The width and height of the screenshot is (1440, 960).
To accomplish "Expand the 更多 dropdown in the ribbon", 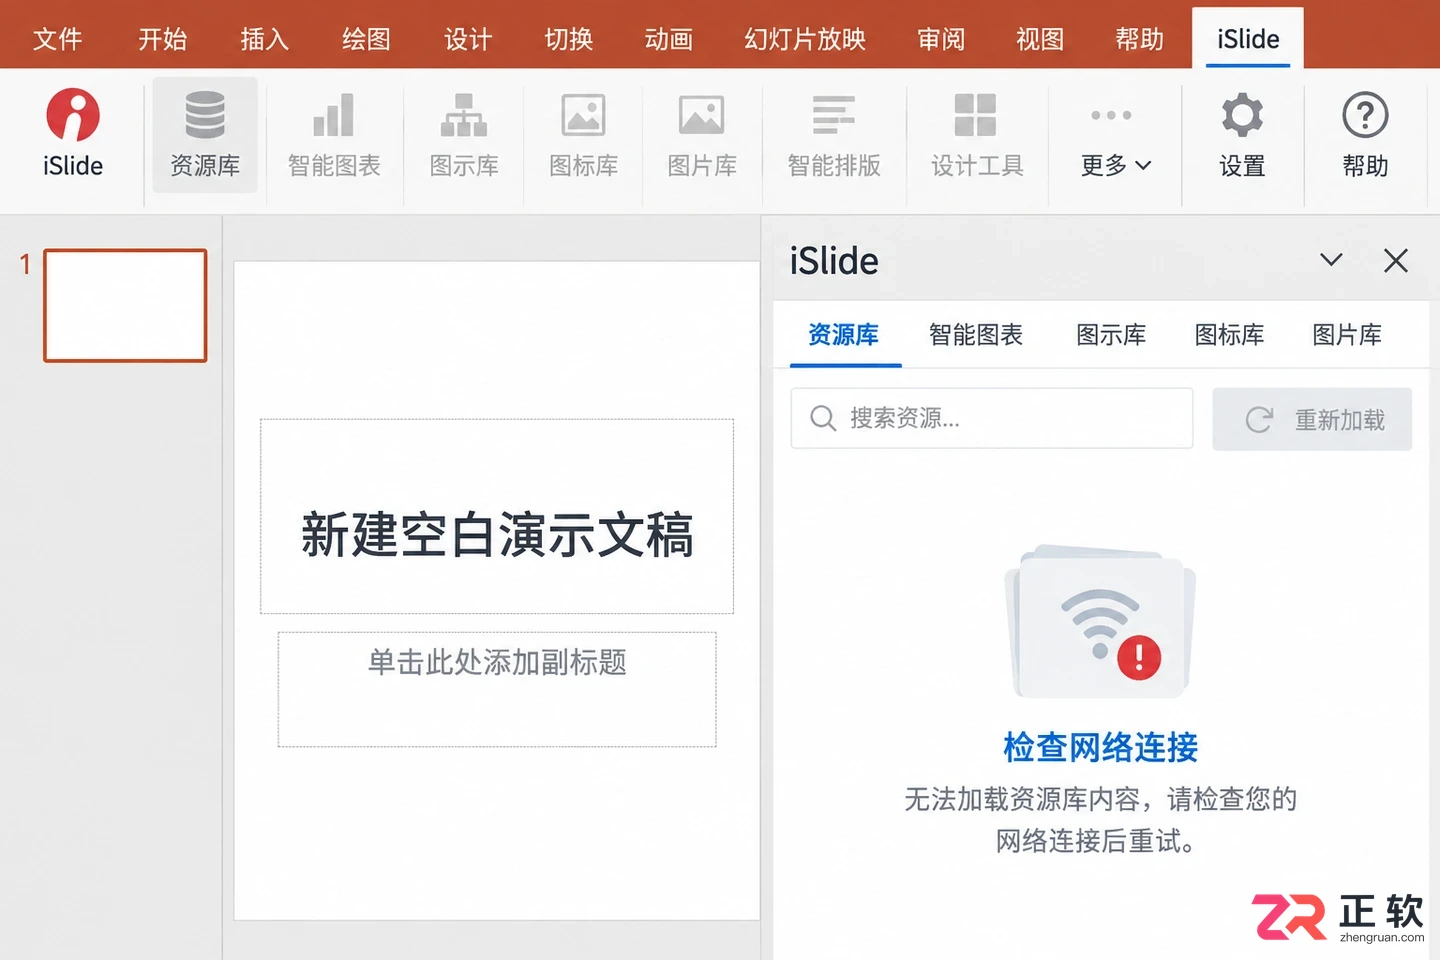I will click(x=1116, y=165).
